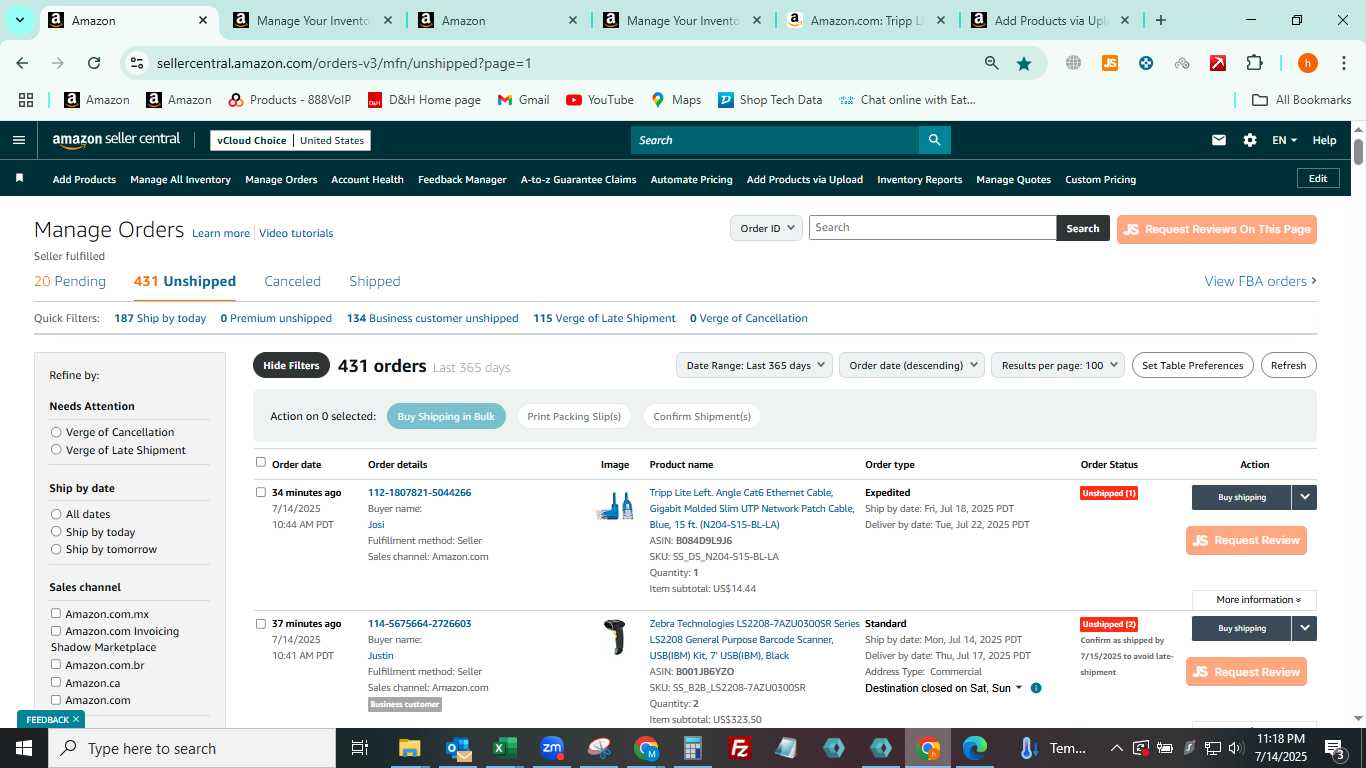Select the Ship by today radio button
Image resolution: width=1366 pixels, height=768 pixels.
(56, 532)
